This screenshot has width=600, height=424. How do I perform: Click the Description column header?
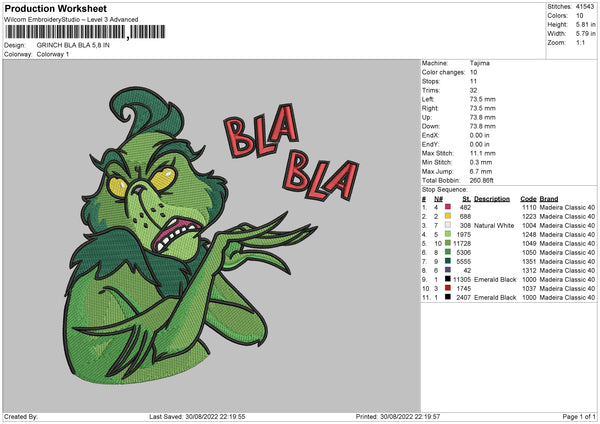pyautogui.click(x=492, y=199)
